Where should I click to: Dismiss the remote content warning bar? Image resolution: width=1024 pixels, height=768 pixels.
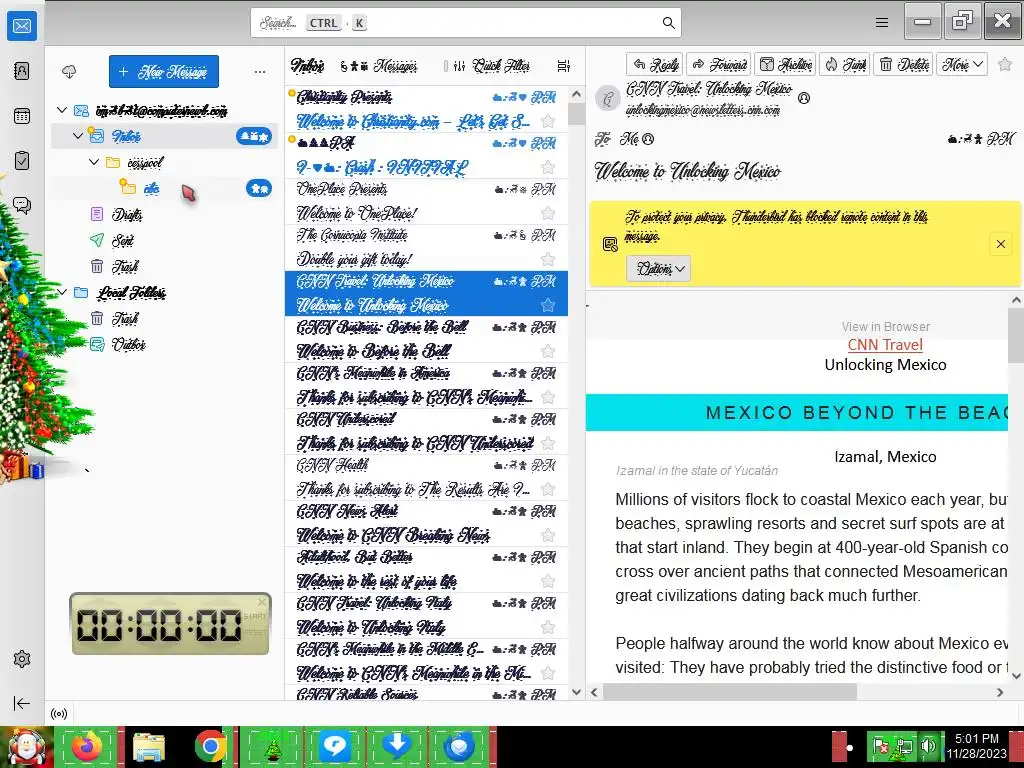point(1000,244)
